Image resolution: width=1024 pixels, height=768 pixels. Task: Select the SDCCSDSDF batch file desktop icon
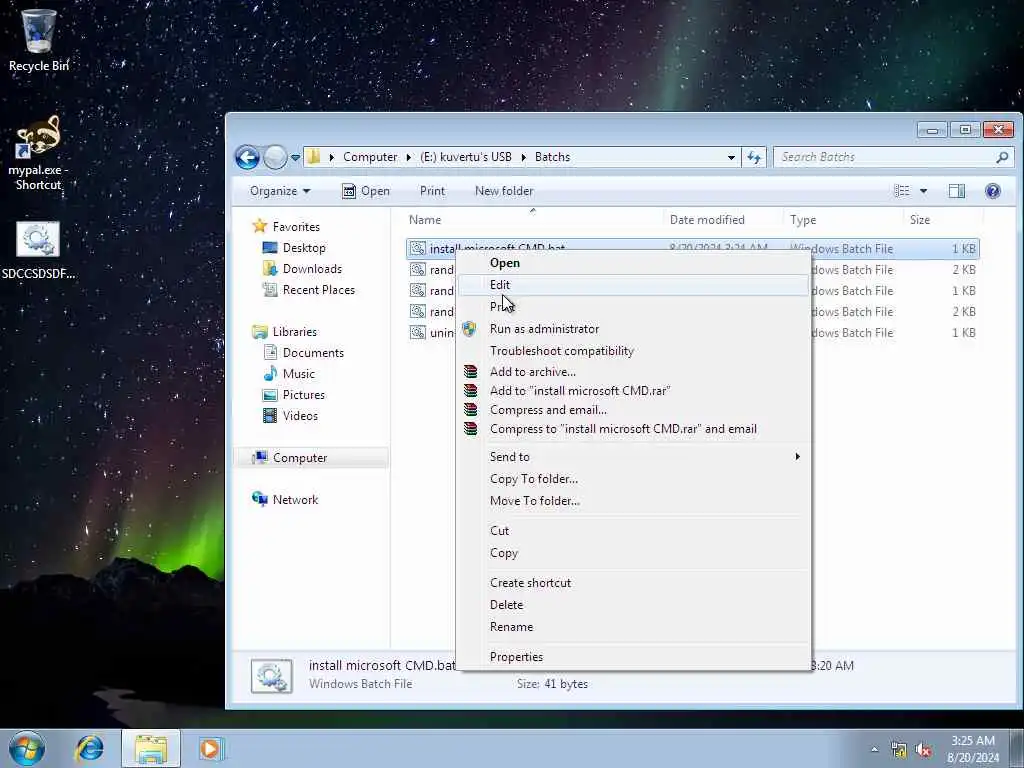[x=39, y=251]
